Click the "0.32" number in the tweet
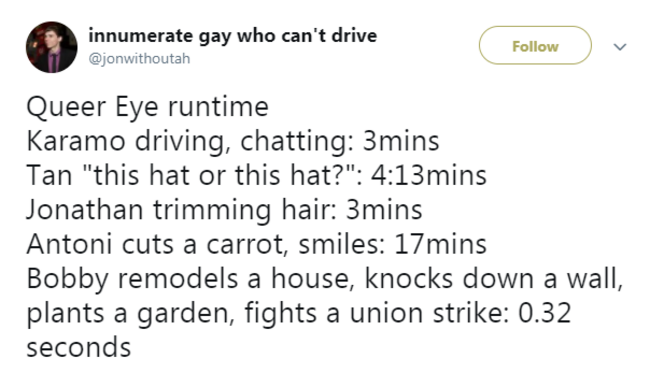 pyautogui.click(x=545, y=312)
